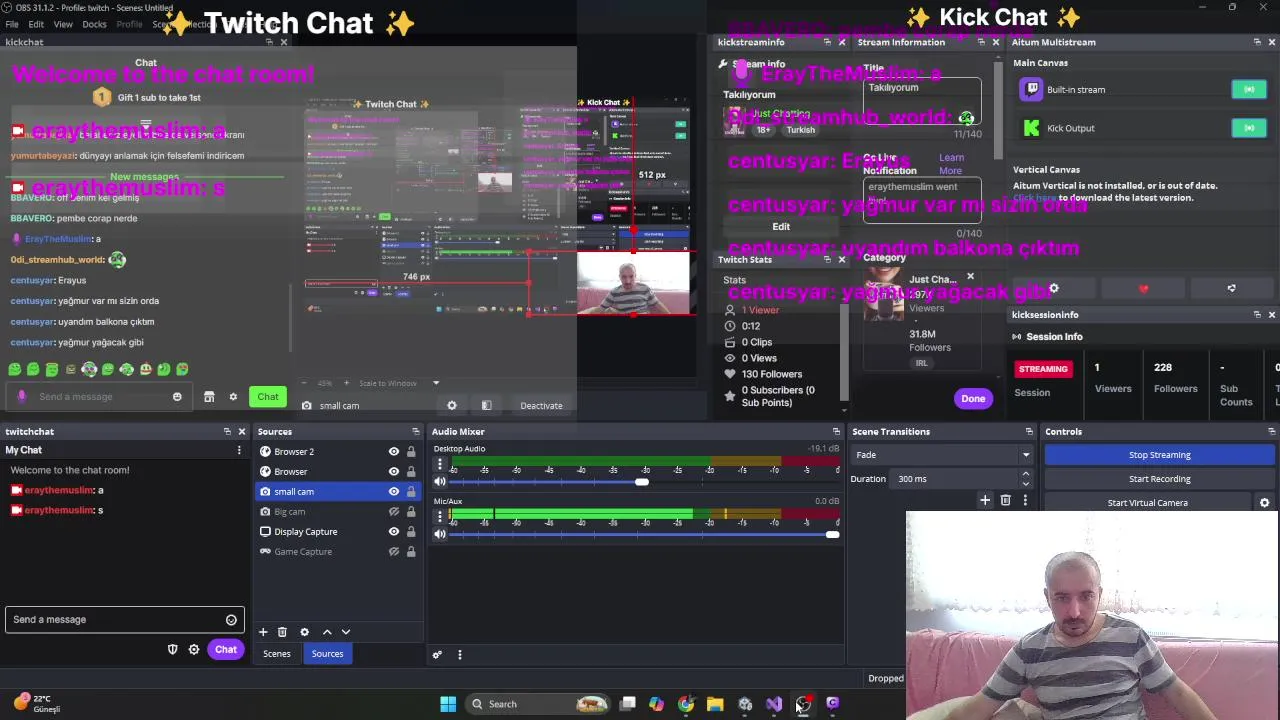
Task: Toggle lock on the Display Capture source
Action: pyautogui.click(x=411, y=532)
